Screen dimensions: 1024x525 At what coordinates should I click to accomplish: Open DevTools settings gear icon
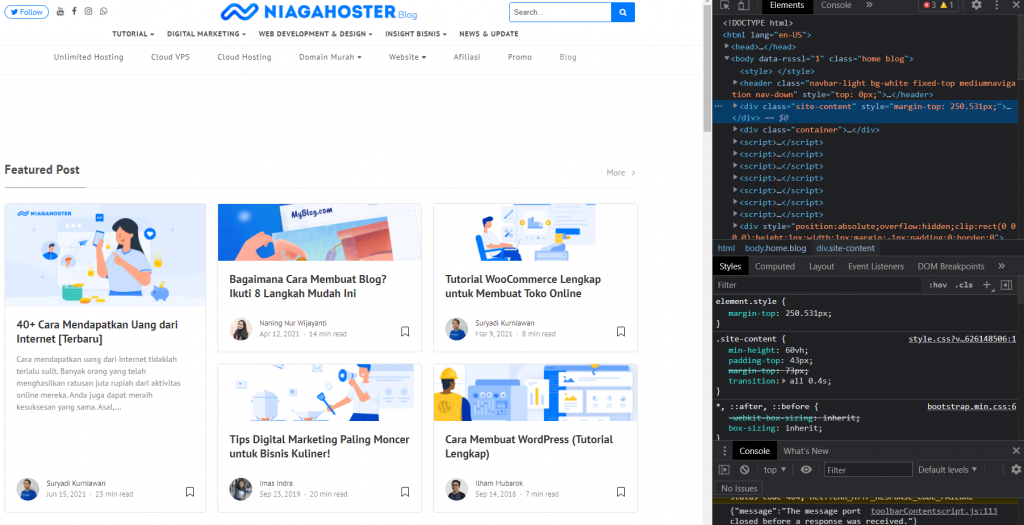pyautogui.click(x=976, y=5)
